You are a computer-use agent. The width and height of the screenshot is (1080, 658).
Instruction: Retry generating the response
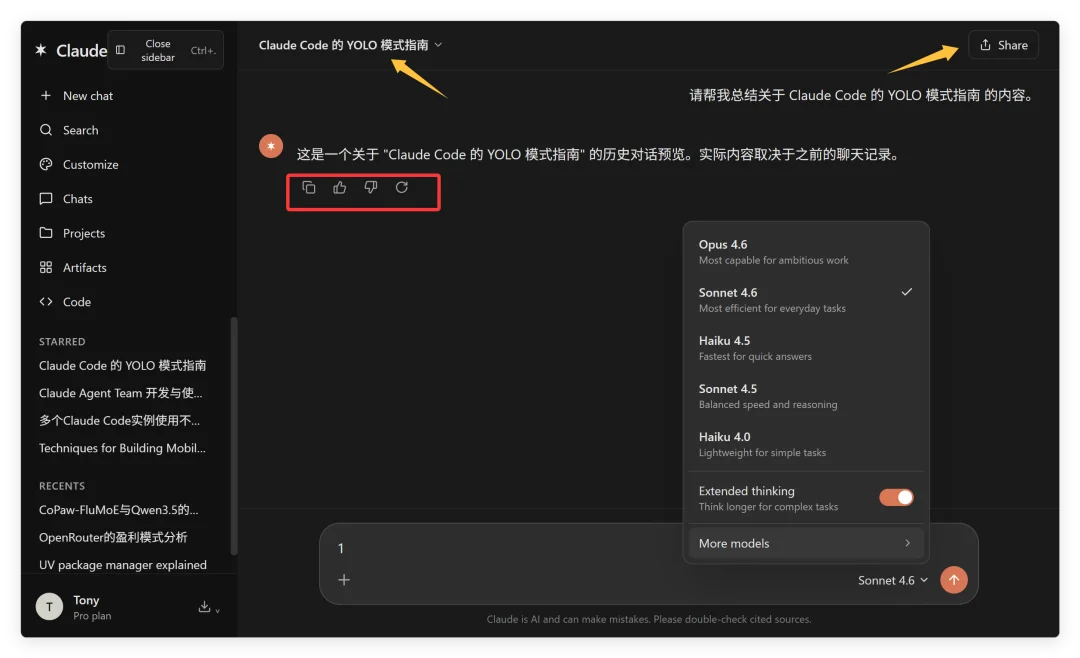pos(400,187)
